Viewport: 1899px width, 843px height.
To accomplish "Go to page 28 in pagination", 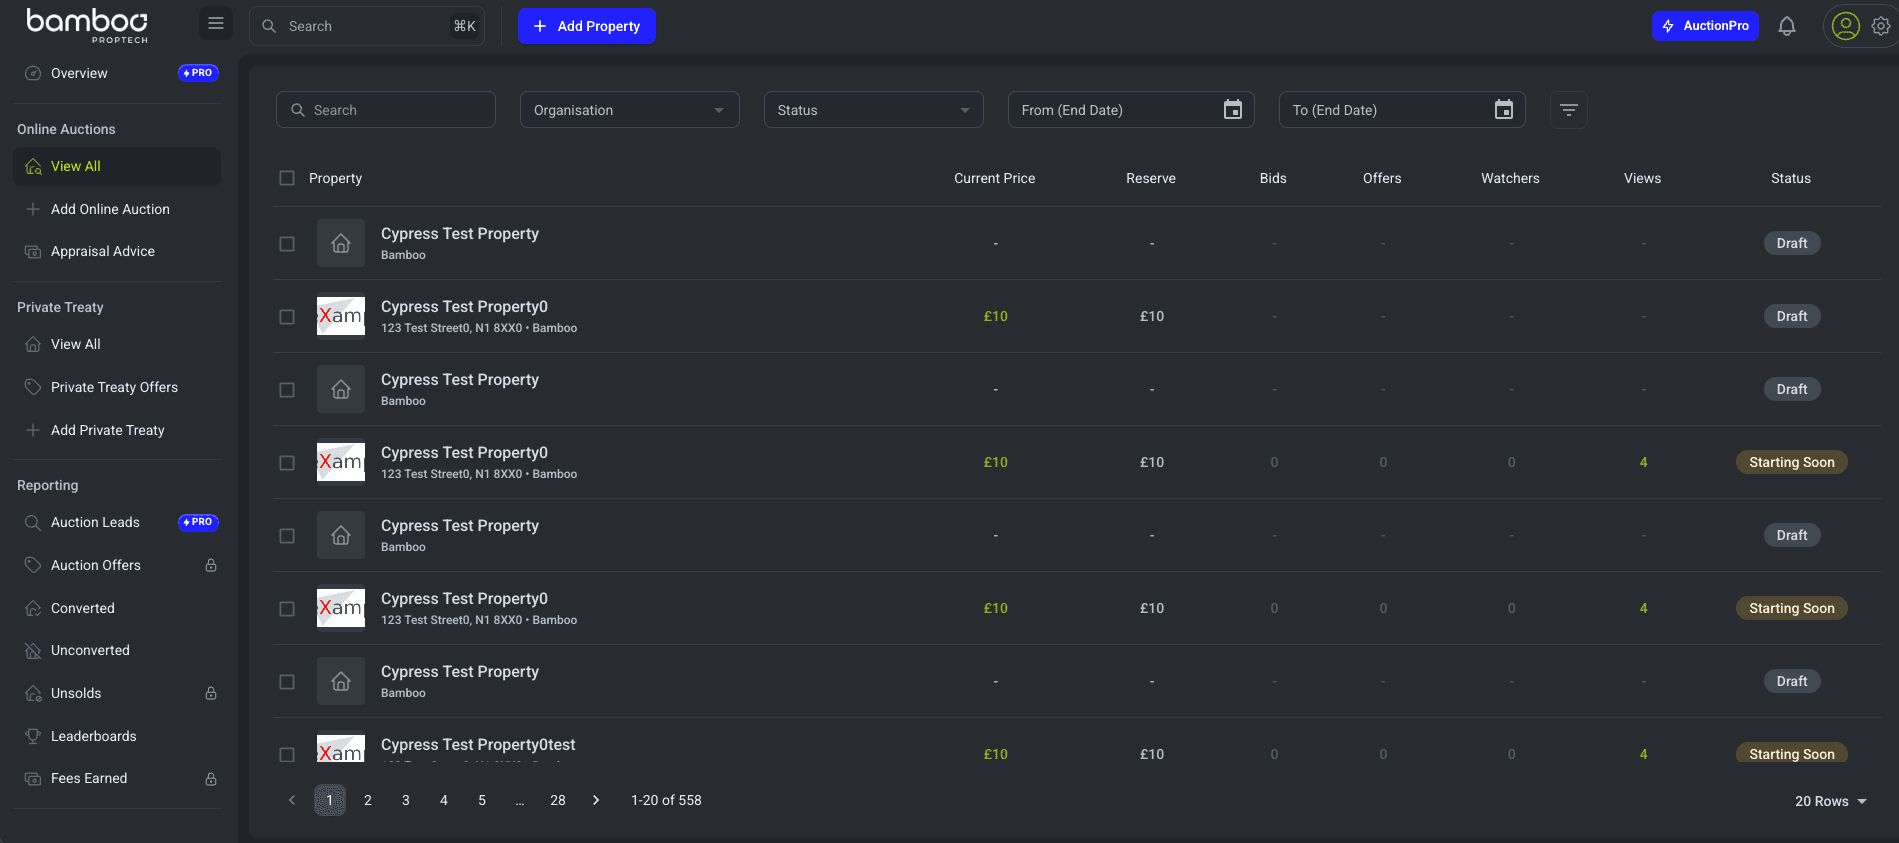I will [557, 800].
